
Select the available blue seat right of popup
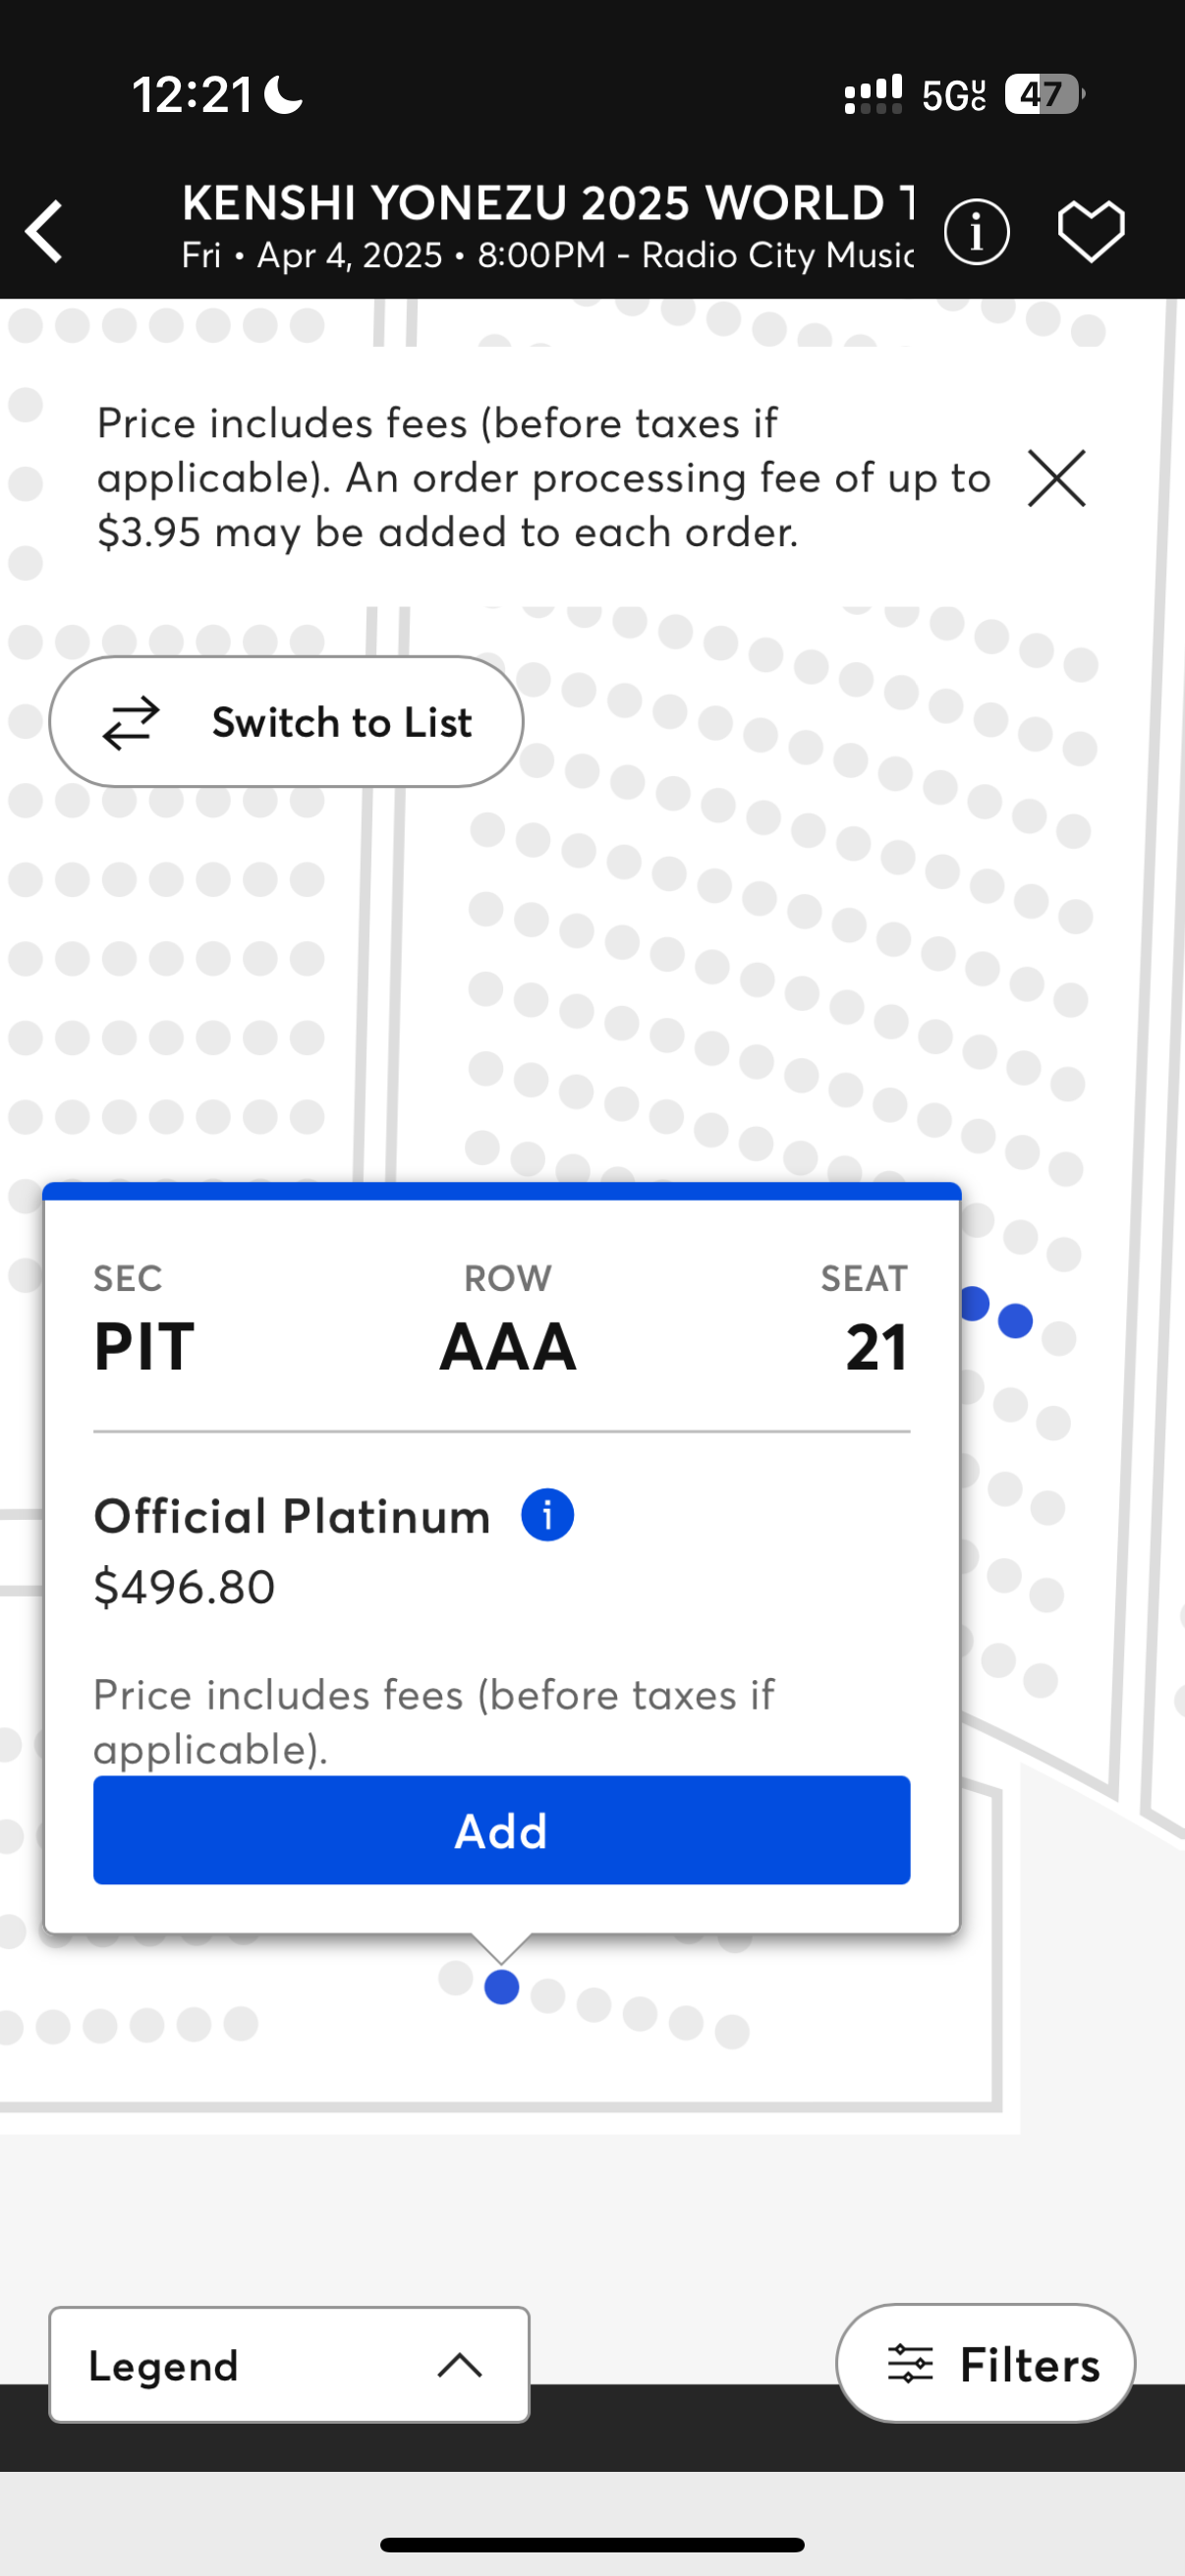click(x=1015, y=1320)
